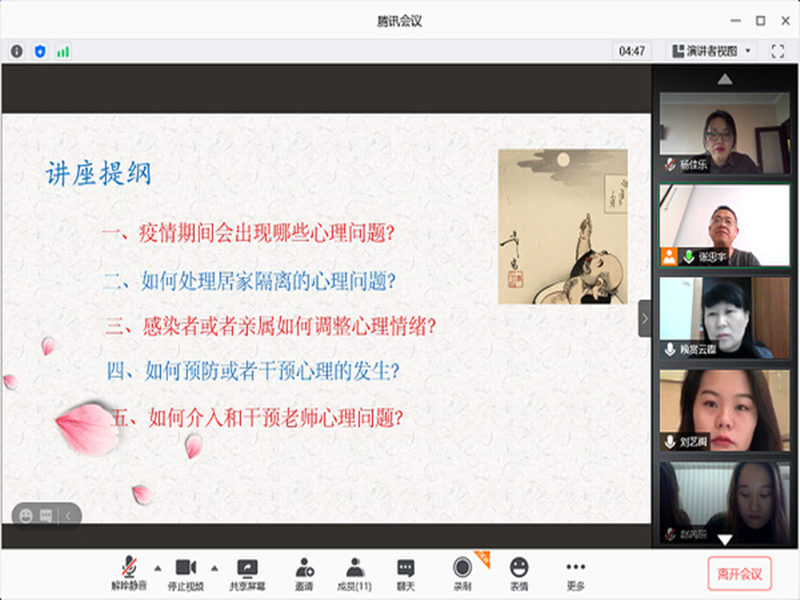The height and width of the screenshot is (600, 800).
Task: Open video options arrow beside 停止视频
Action: (x=214, y=568)
